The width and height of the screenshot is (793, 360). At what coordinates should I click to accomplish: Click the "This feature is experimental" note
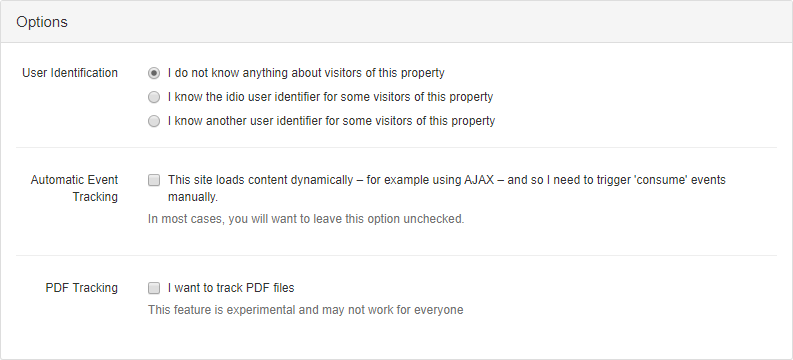[305, 309]
